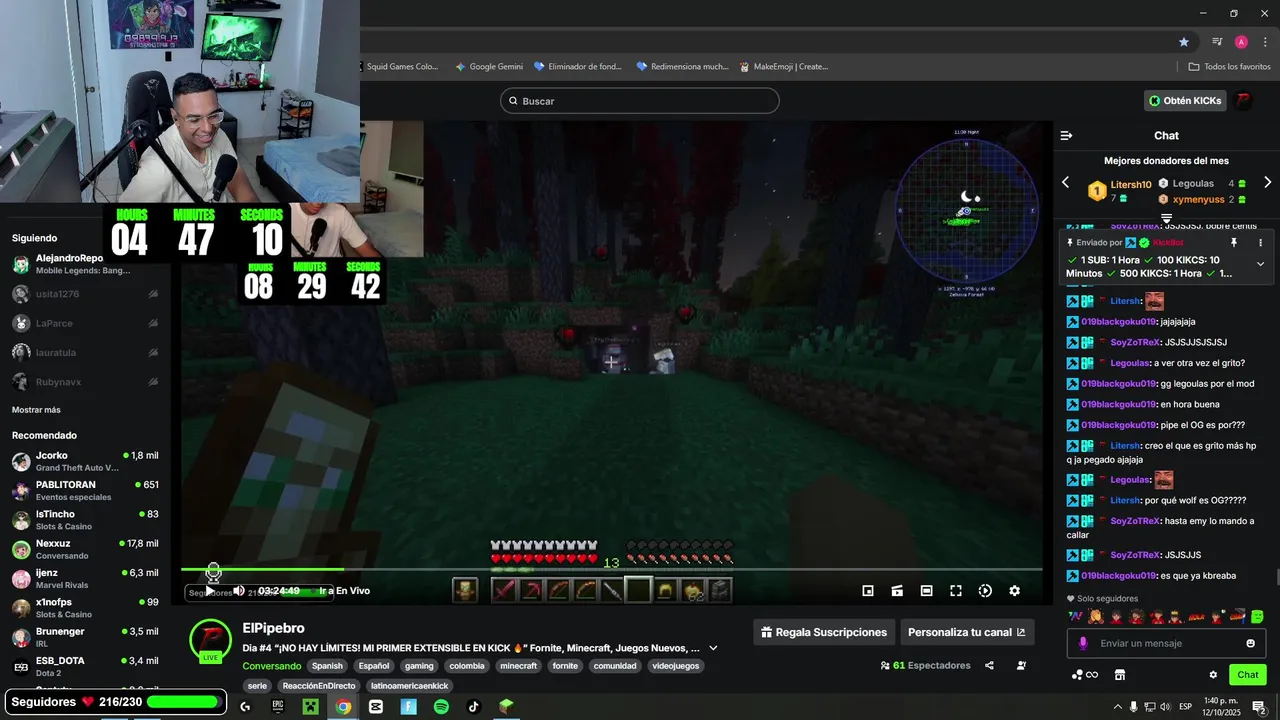
Task: Jump to live with Ir a En Vivo
Action: point(344,591)
